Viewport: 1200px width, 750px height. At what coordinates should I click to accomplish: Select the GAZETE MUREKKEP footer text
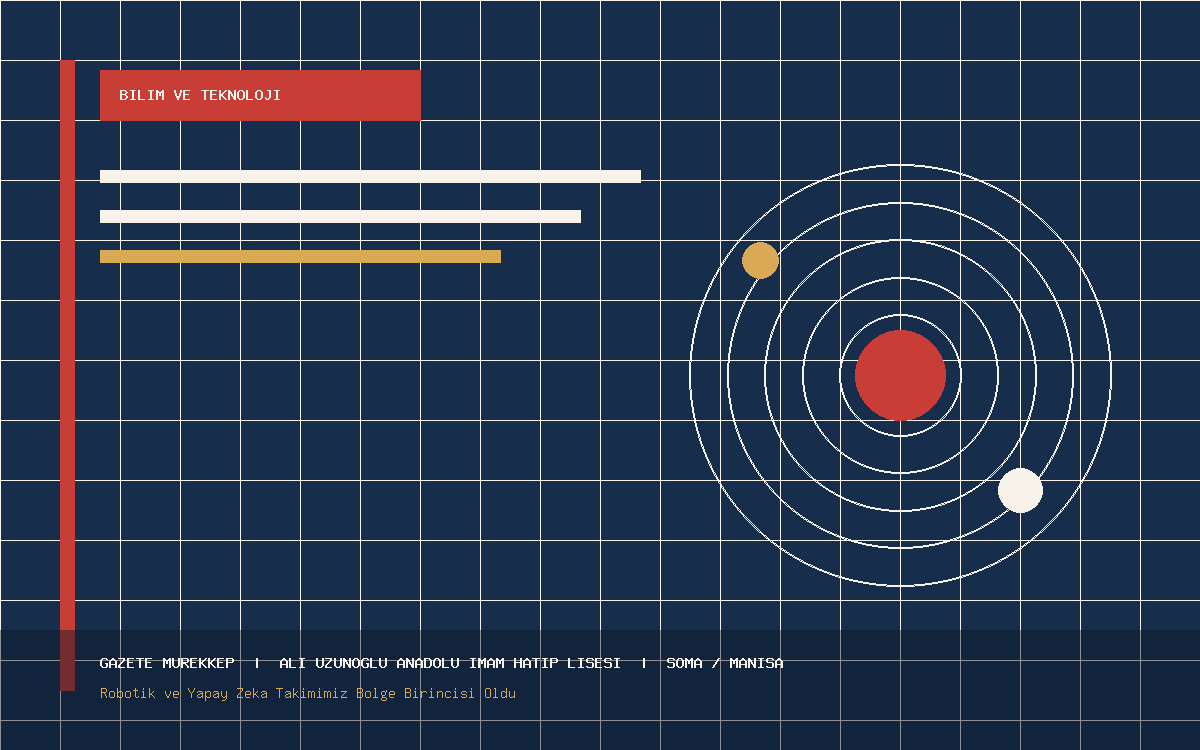click(x=167, y=663)
